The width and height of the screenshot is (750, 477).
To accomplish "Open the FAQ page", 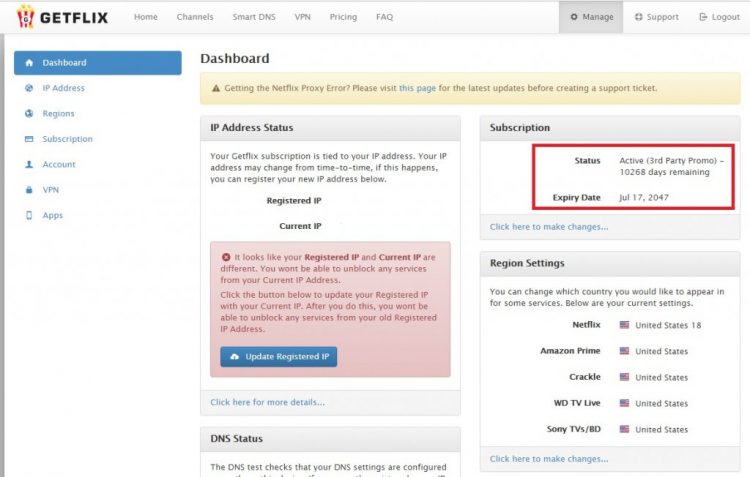I will click(385, 17).
